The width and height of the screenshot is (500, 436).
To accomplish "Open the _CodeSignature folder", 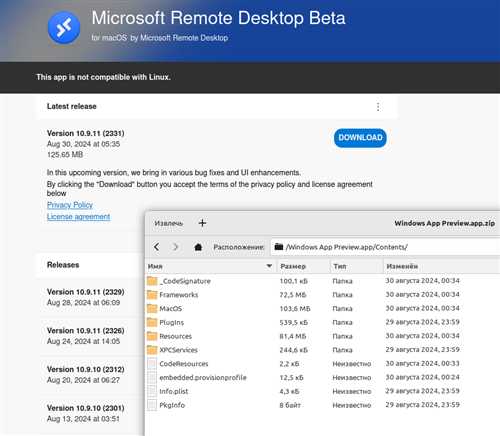I will 185,281.
